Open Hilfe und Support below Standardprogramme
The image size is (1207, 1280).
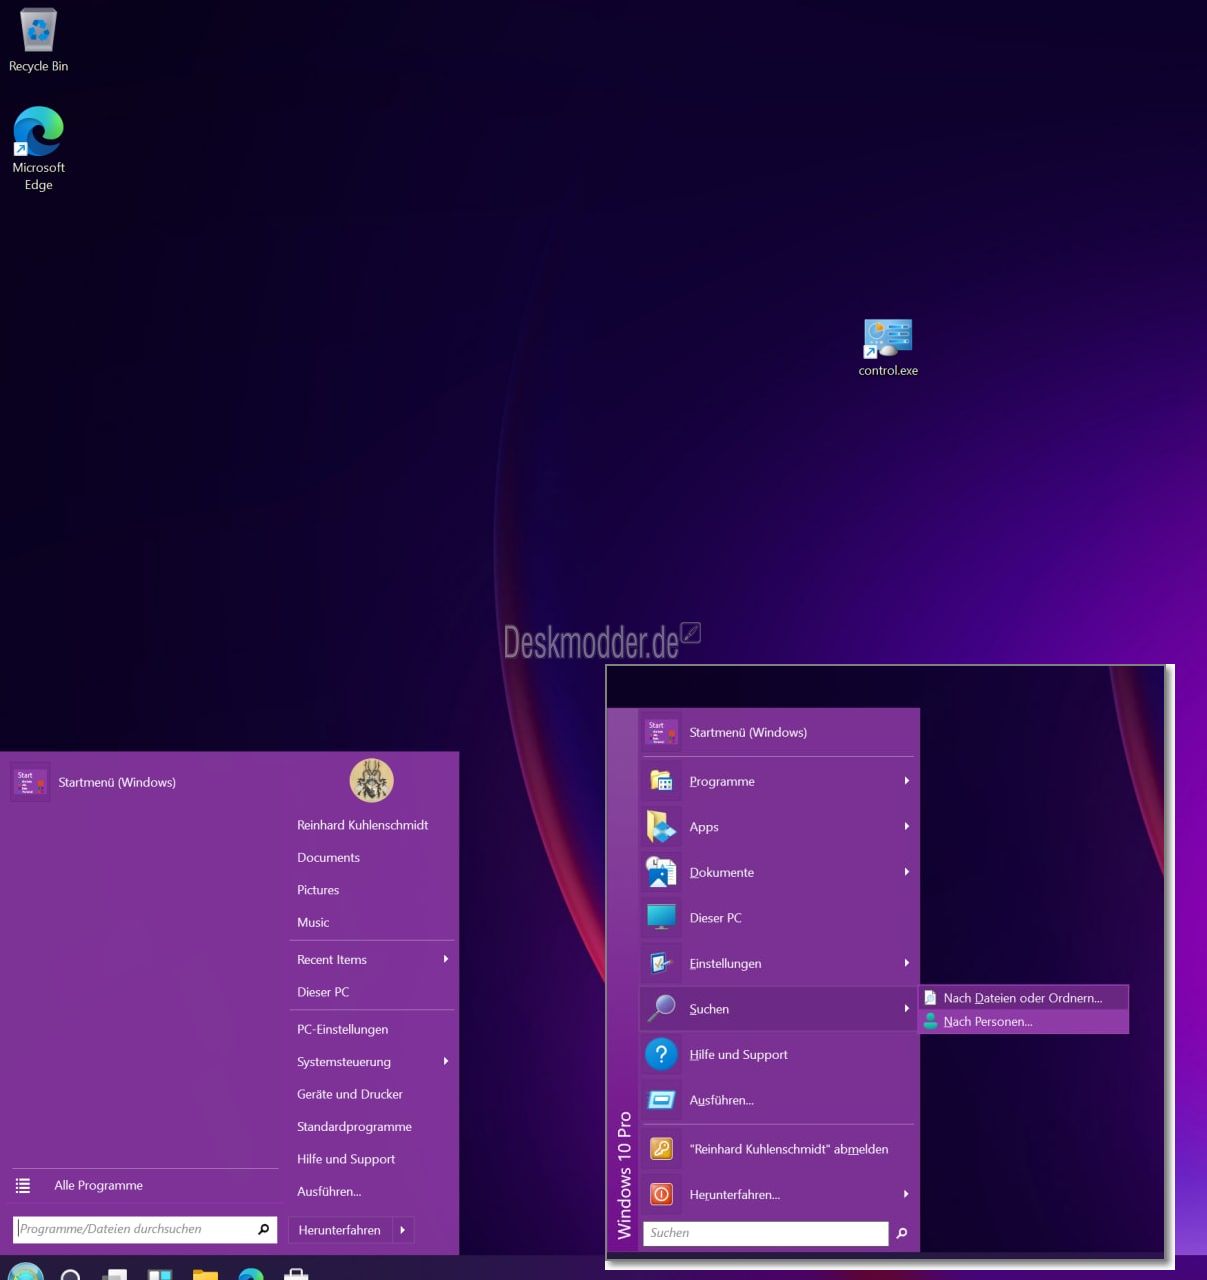pyautogui.click(x=371, y=1159)
